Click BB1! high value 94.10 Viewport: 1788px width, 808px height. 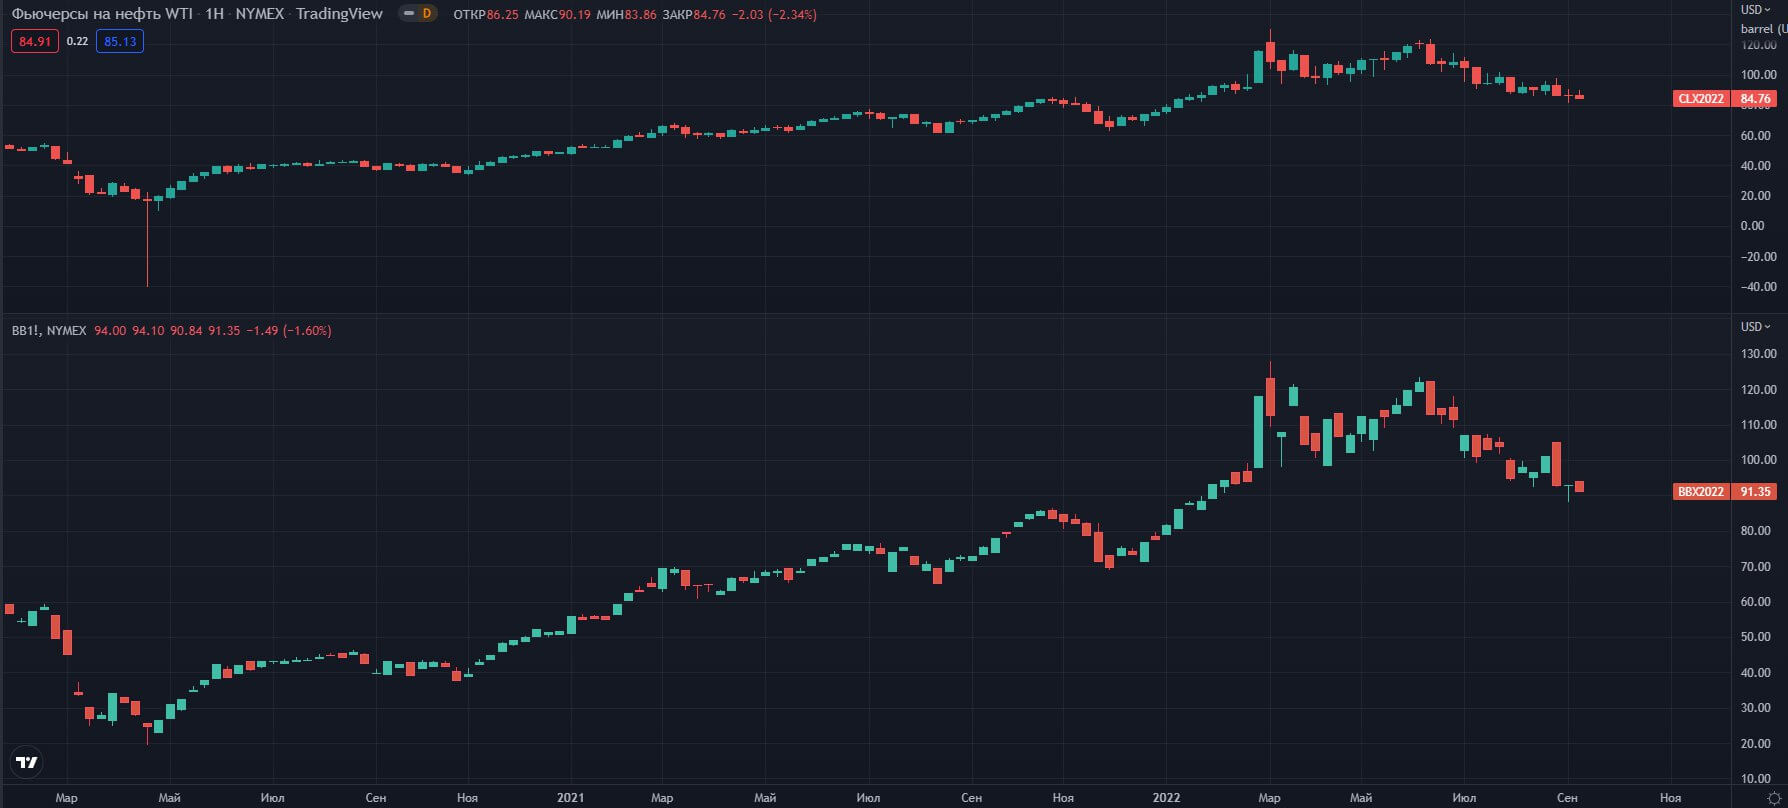click(148, 331)
